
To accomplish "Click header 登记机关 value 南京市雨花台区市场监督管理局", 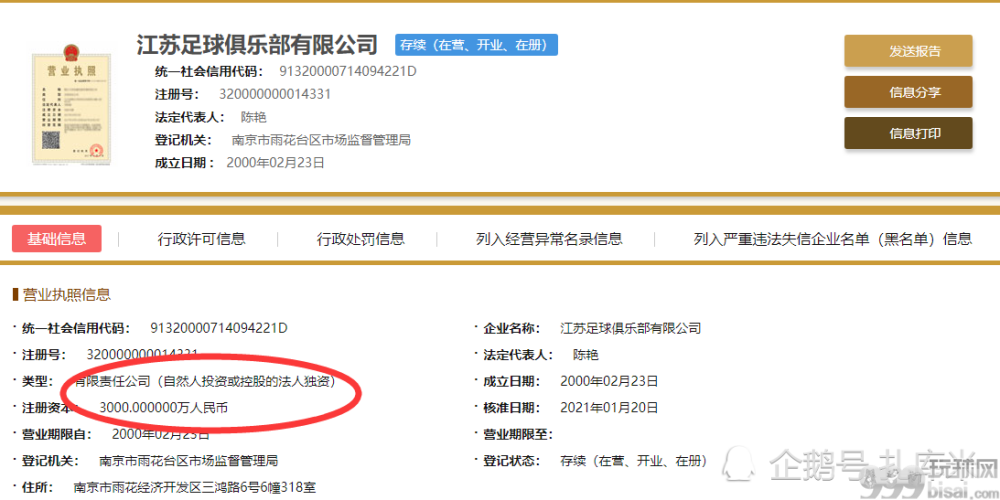I will click(x=321, y=140).
